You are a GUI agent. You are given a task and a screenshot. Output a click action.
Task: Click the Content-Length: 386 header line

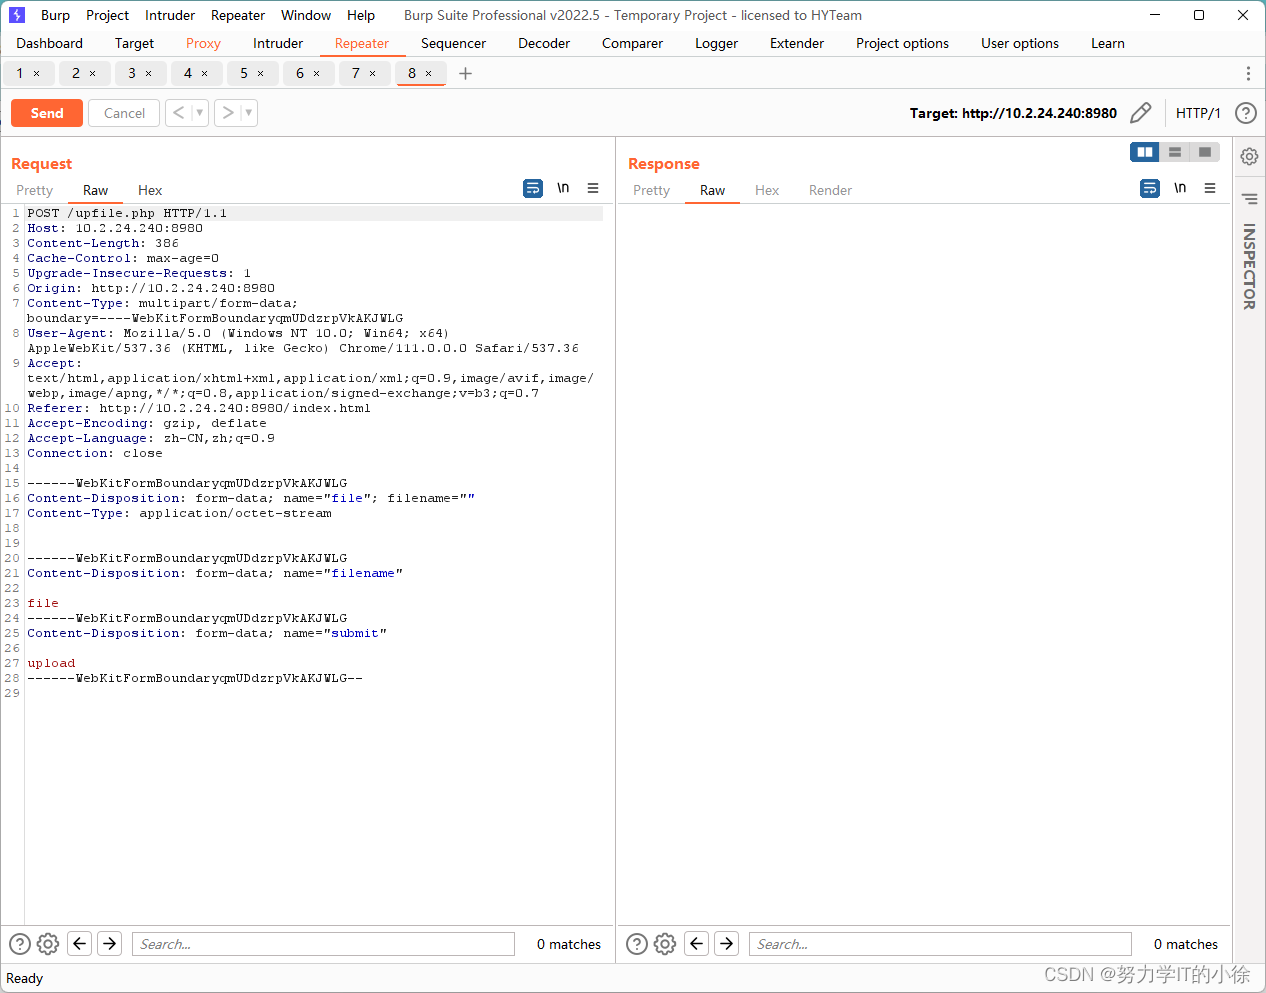click(x=103, y=243)
